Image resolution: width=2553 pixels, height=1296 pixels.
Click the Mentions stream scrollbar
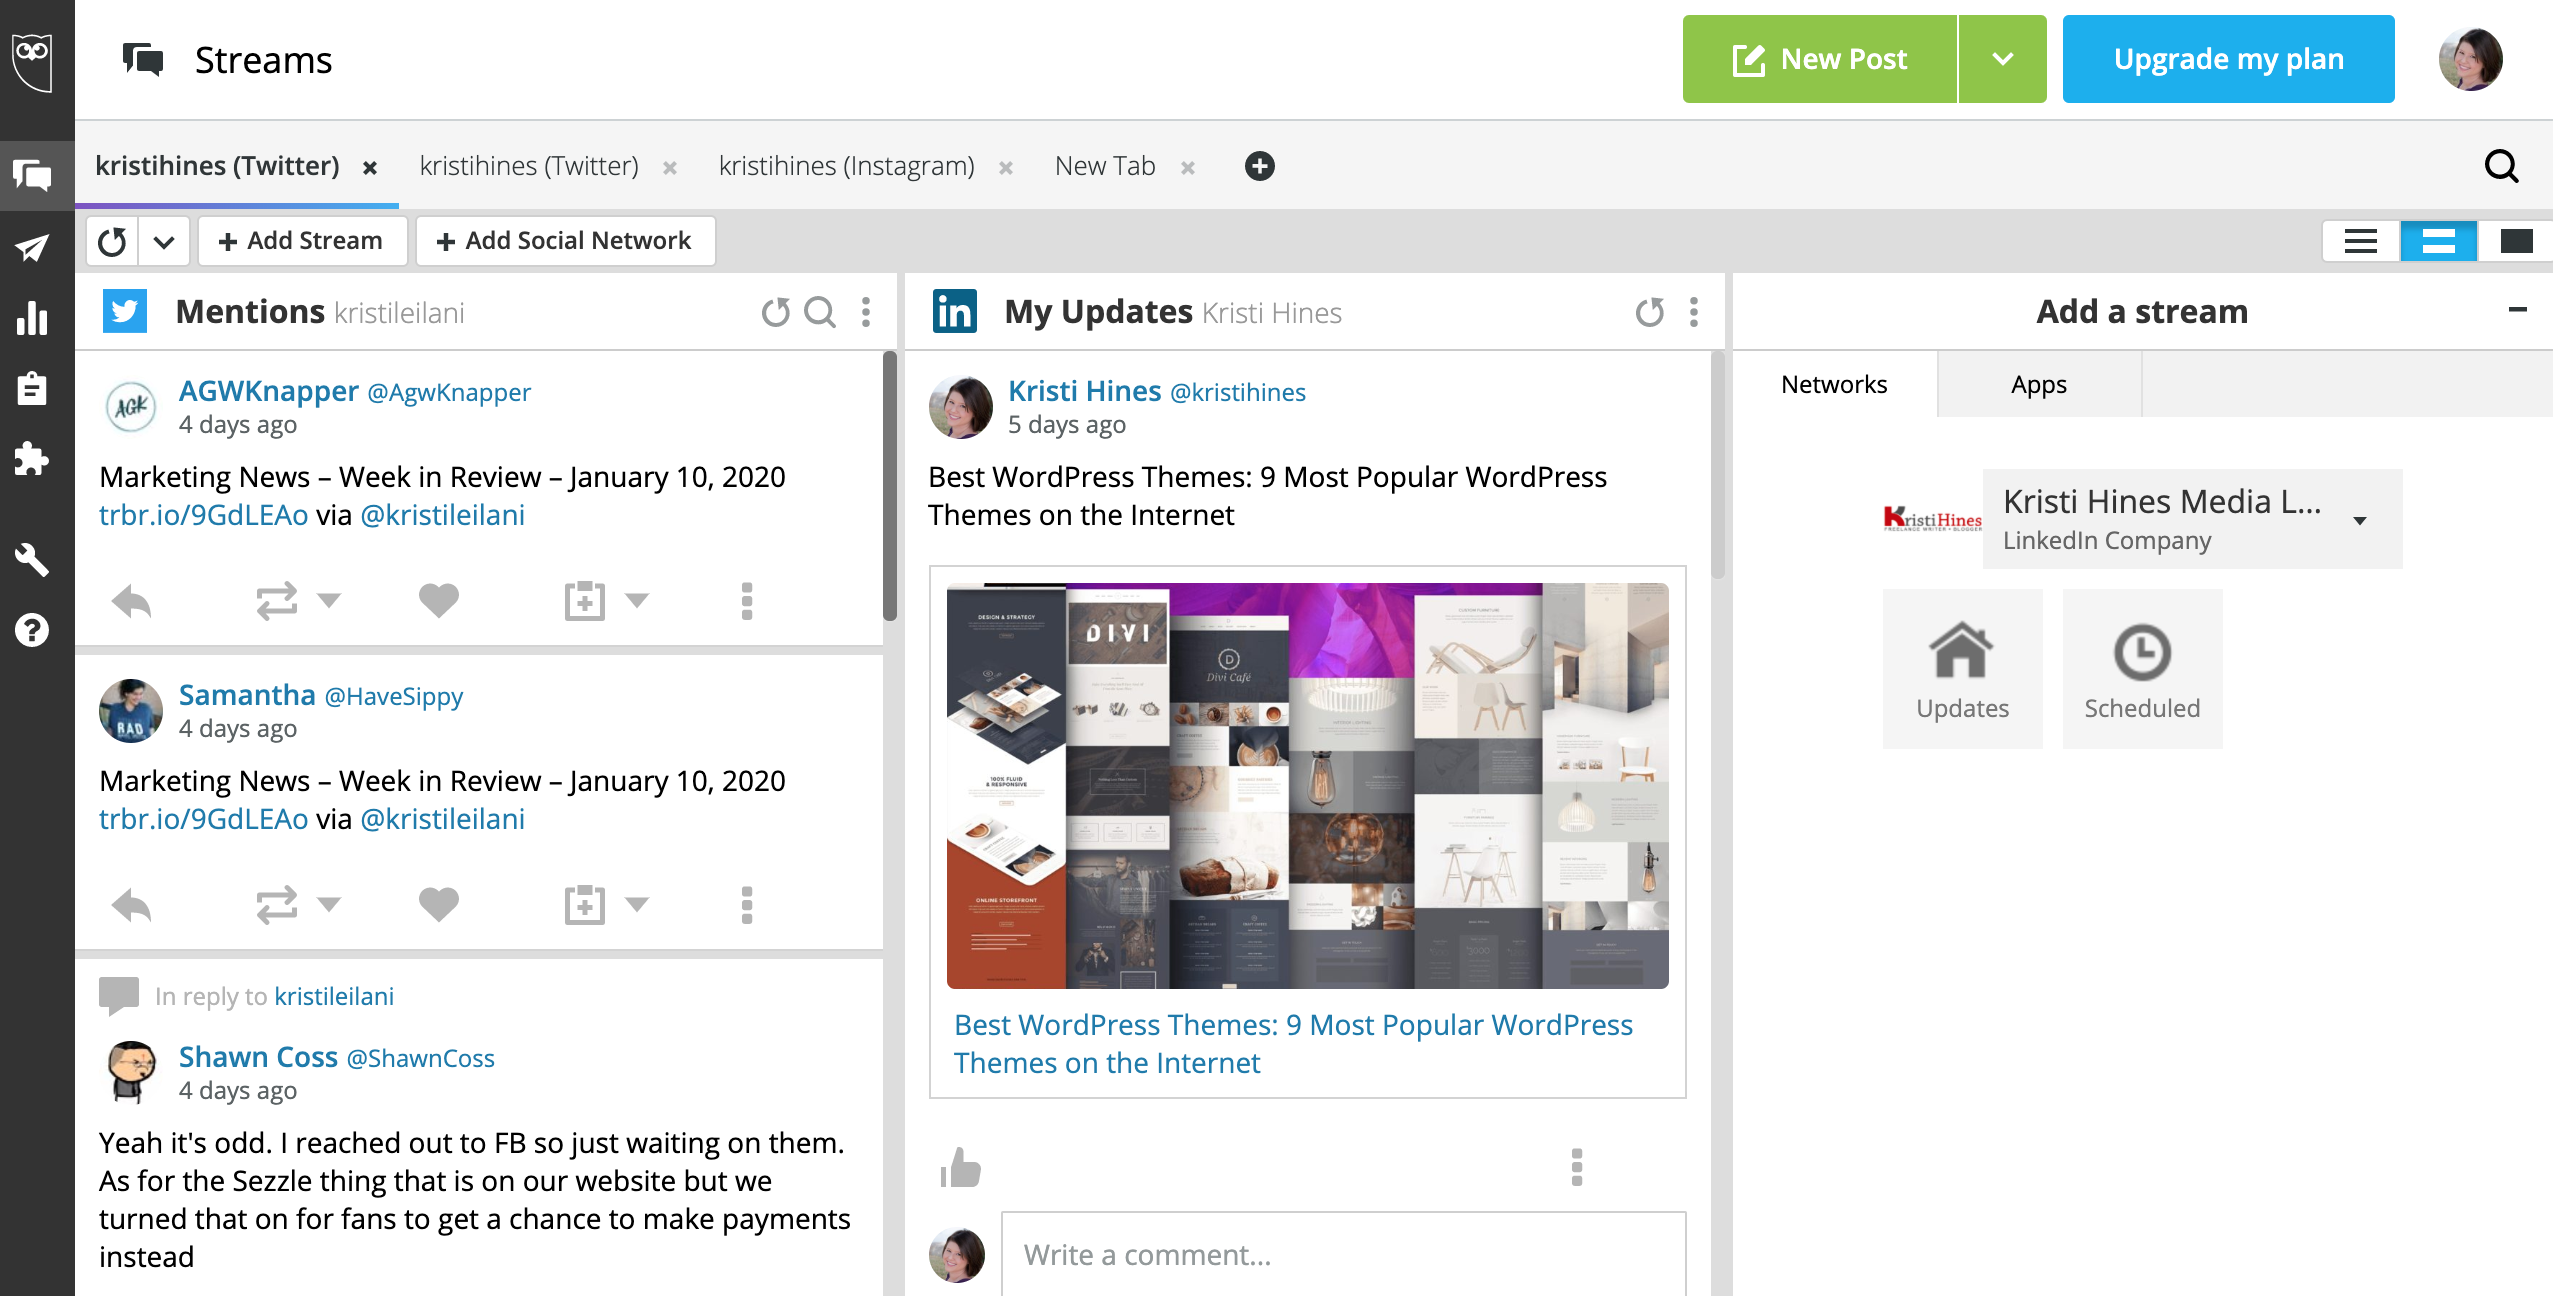(x=889, y=486)
